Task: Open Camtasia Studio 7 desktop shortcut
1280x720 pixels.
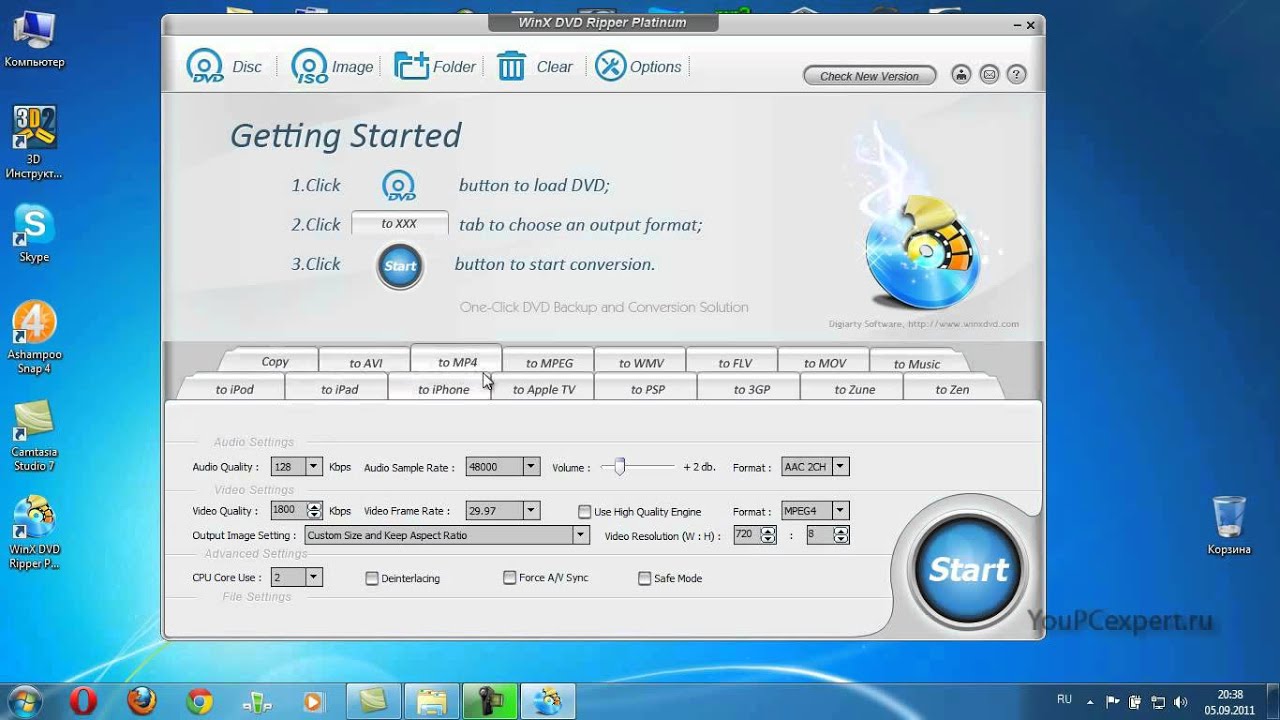Action: tap(34, 435)
